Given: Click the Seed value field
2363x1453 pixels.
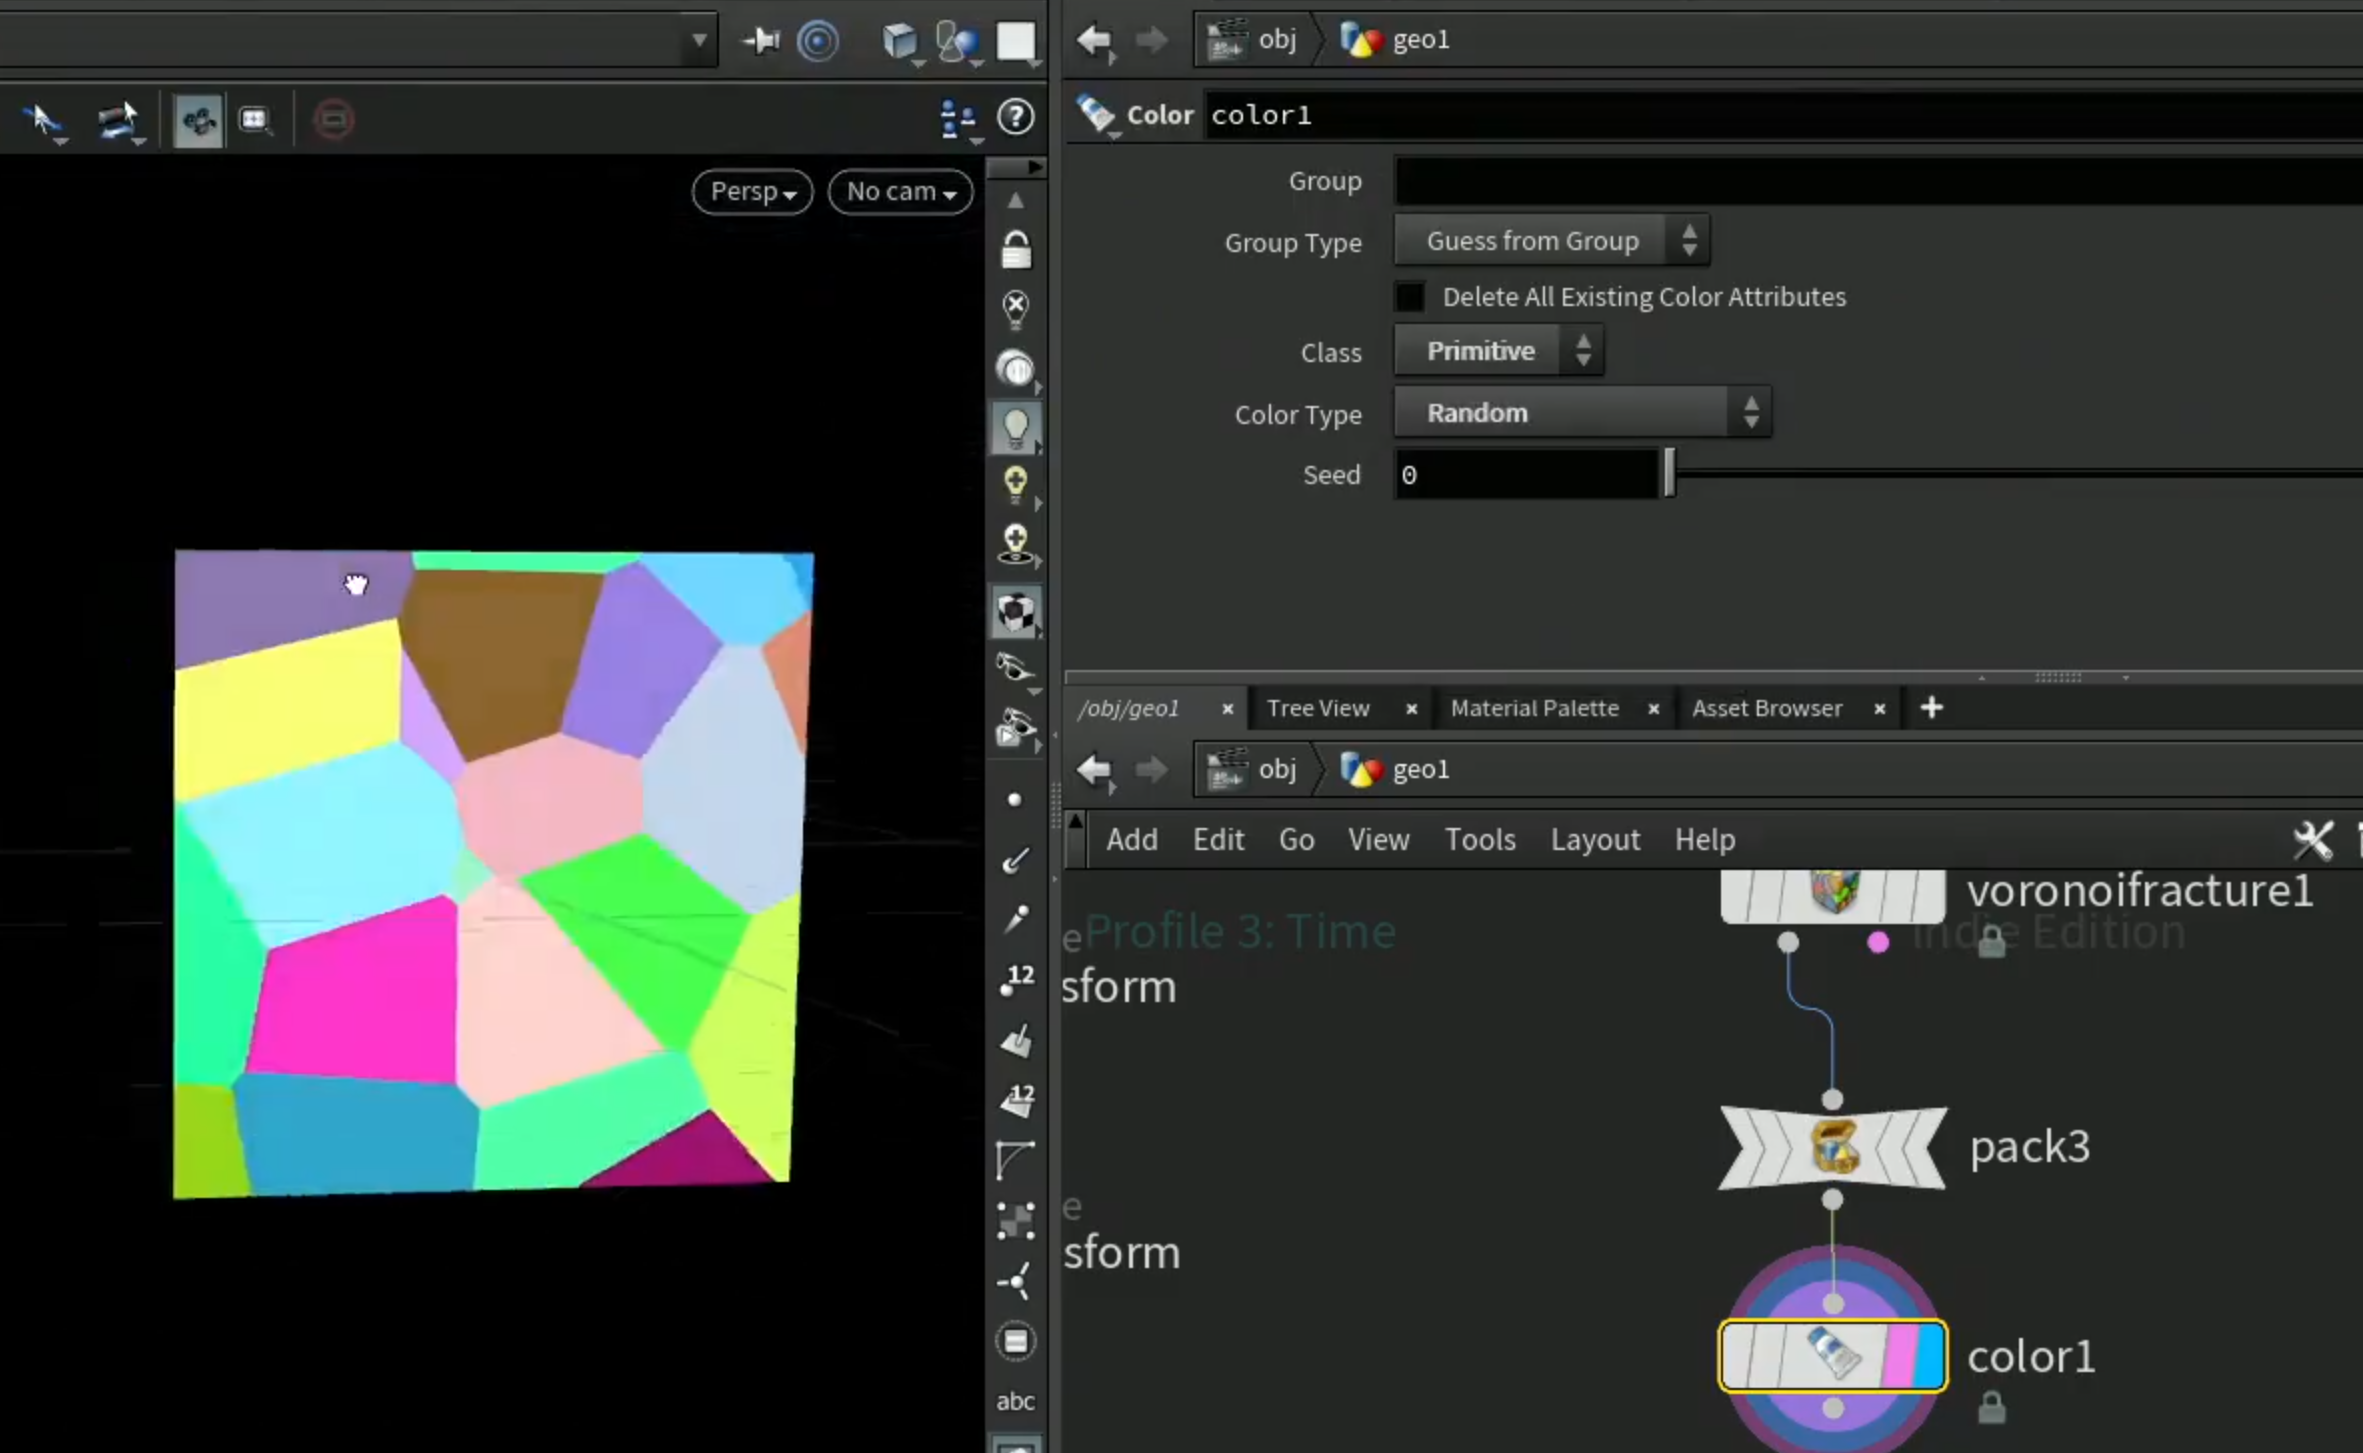Looking at the screenshot, I should pos(1526,474).
